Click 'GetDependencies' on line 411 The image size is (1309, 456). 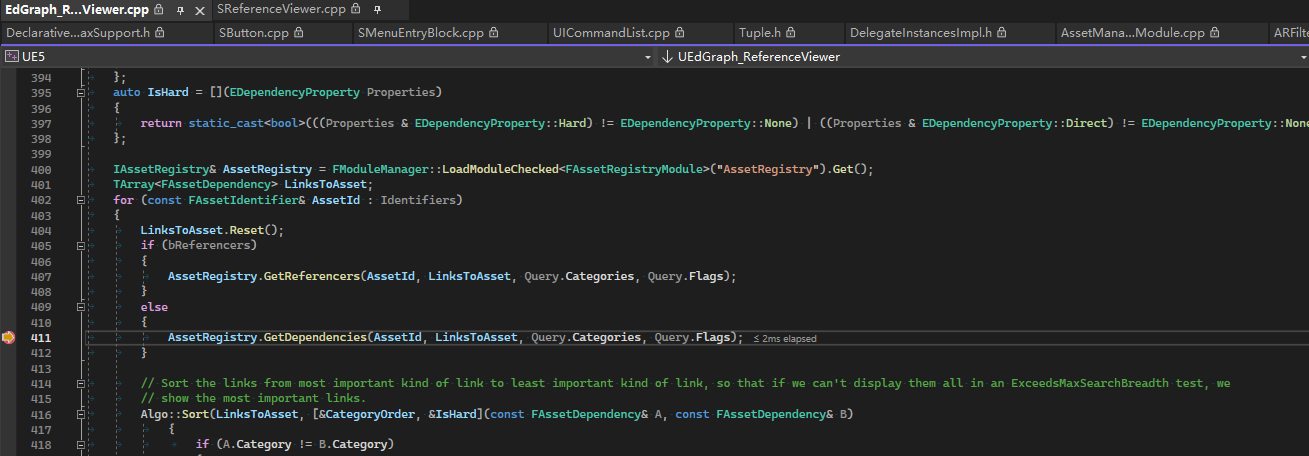(315, 338)
